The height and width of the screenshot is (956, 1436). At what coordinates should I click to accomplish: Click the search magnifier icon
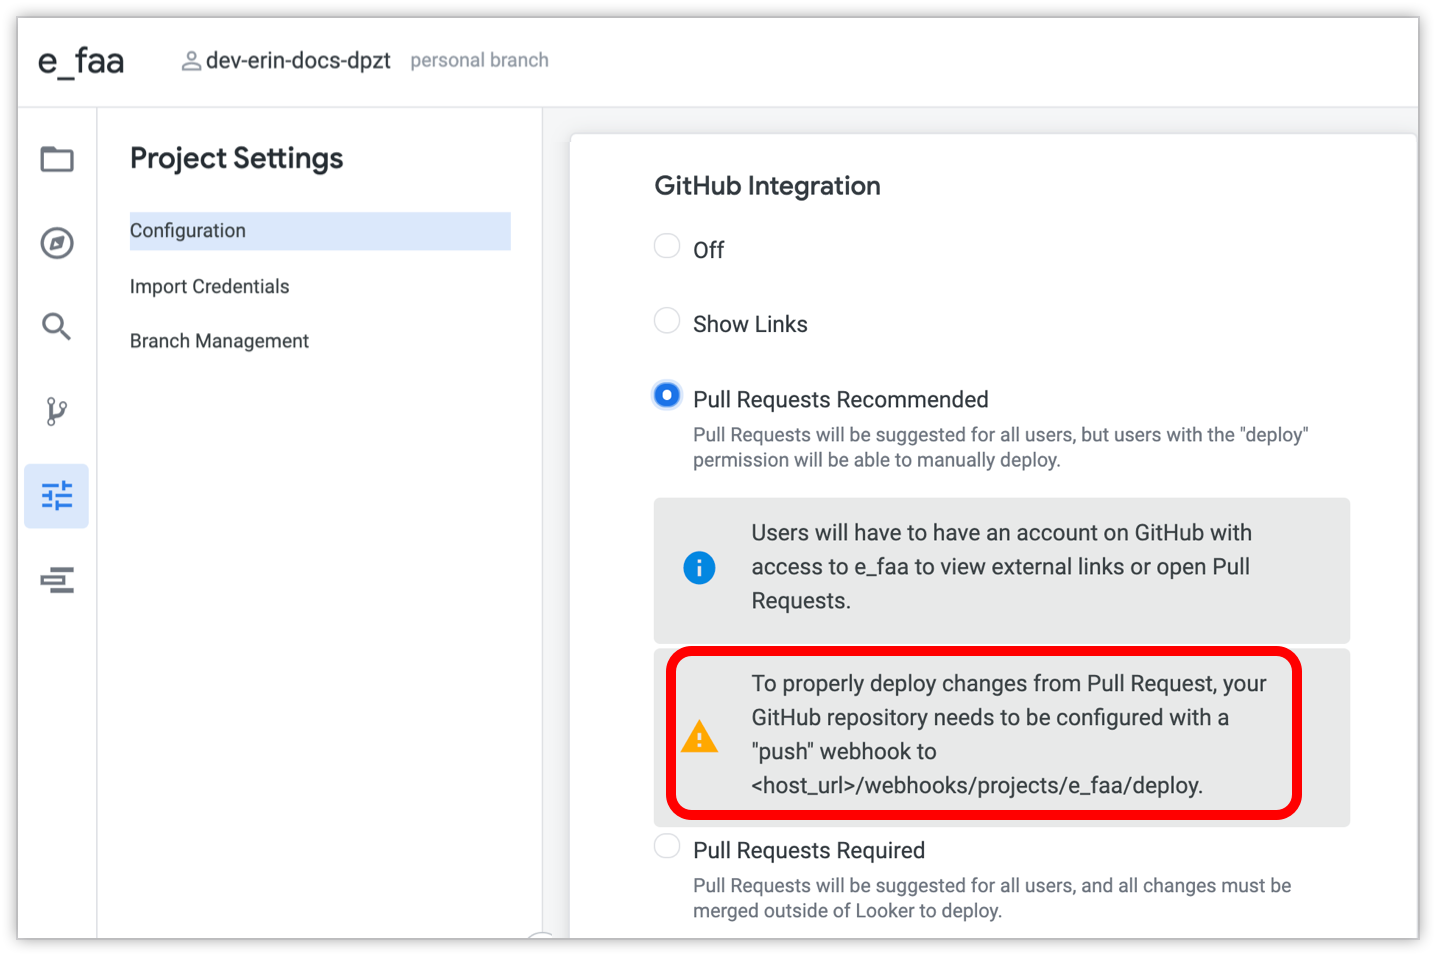coord(57,326)
